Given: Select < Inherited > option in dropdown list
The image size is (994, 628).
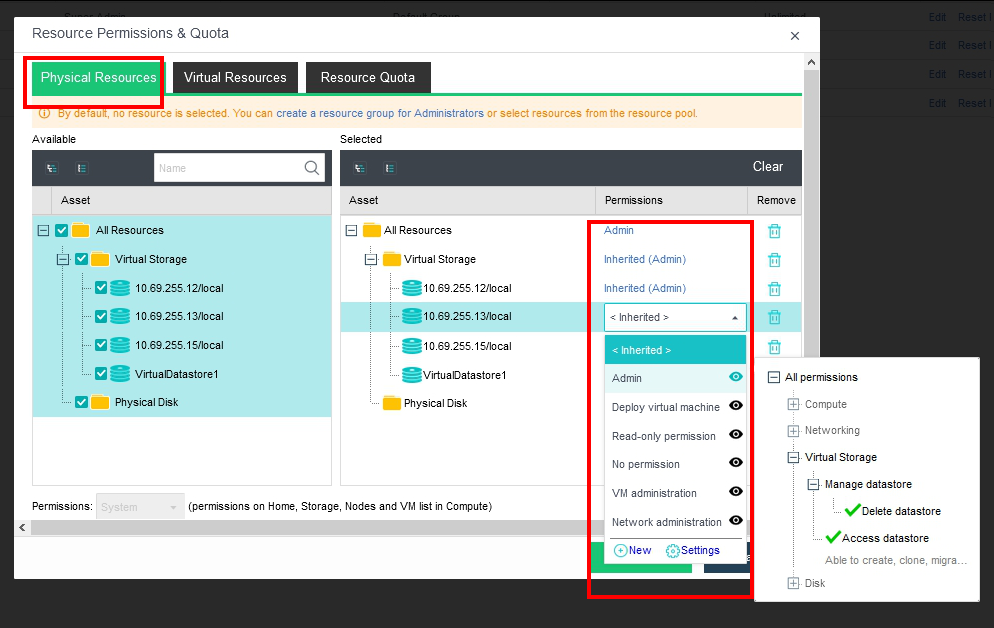Looking at the screenshot, I should pos(675,350).
